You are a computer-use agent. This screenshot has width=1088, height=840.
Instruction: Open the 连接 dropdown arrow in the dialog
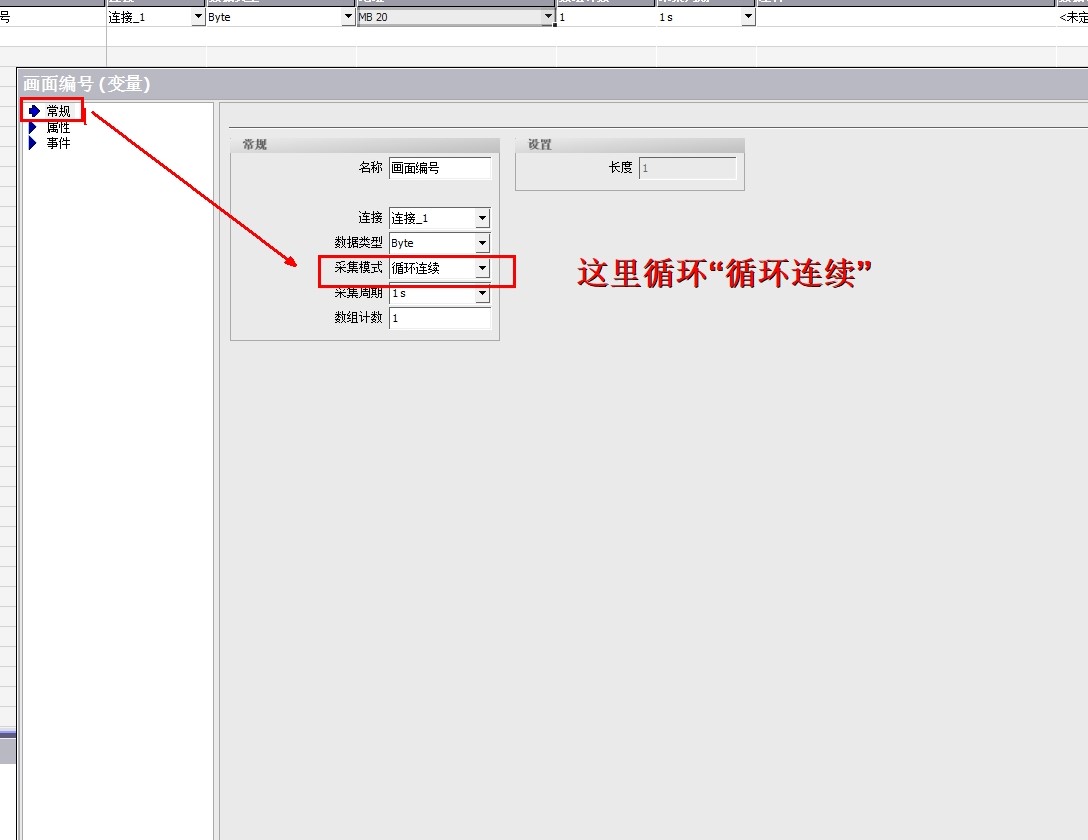(x=482, y=217)
